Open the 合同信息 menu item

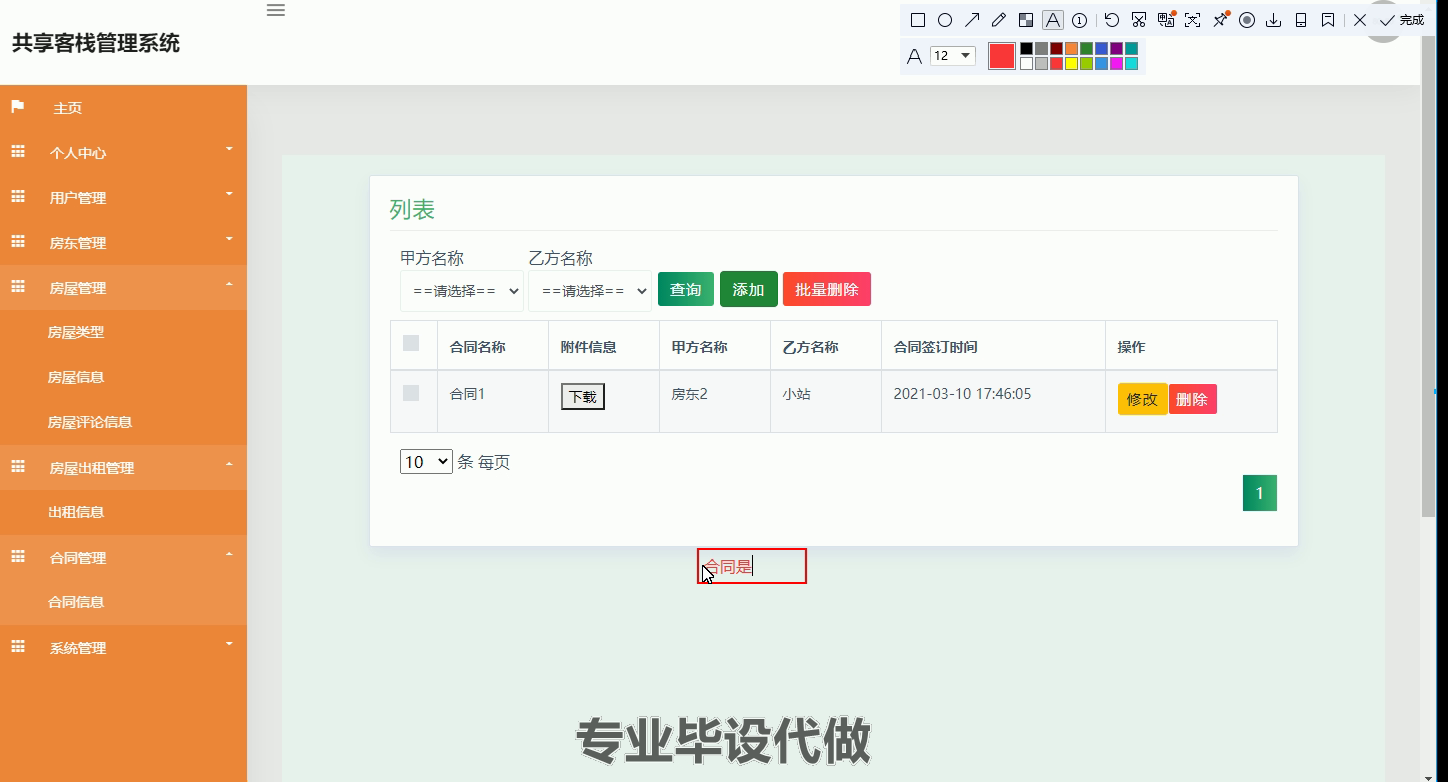(x=76, y=602)
